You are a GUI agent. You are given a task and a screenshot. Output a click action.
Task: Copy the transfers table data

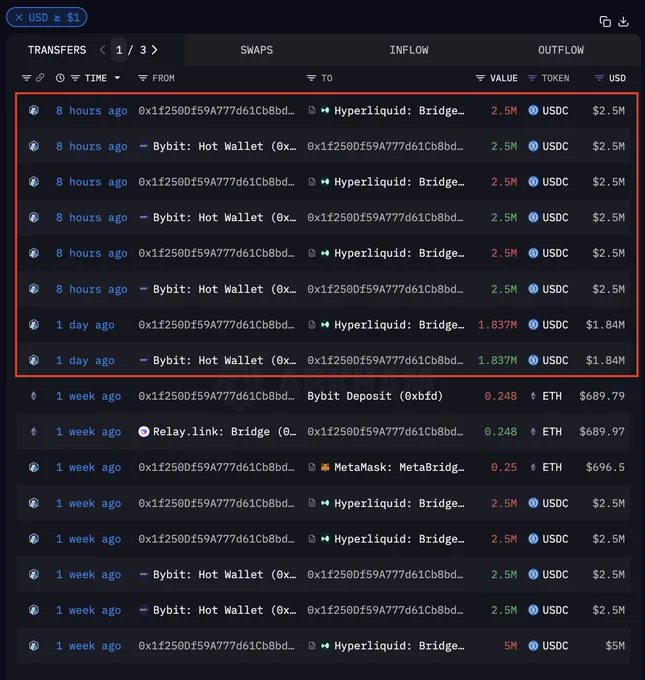tap(605, 21)
